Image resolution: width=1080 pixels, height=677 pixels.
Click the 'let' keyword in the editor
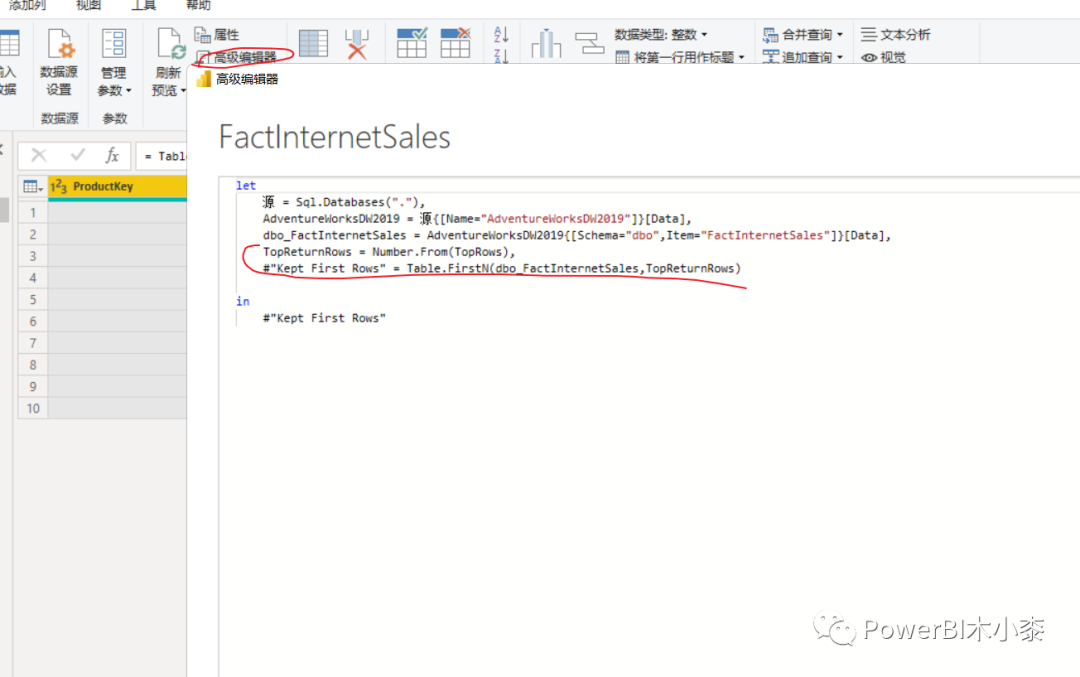pyautogui.click(x=245, y=185)
